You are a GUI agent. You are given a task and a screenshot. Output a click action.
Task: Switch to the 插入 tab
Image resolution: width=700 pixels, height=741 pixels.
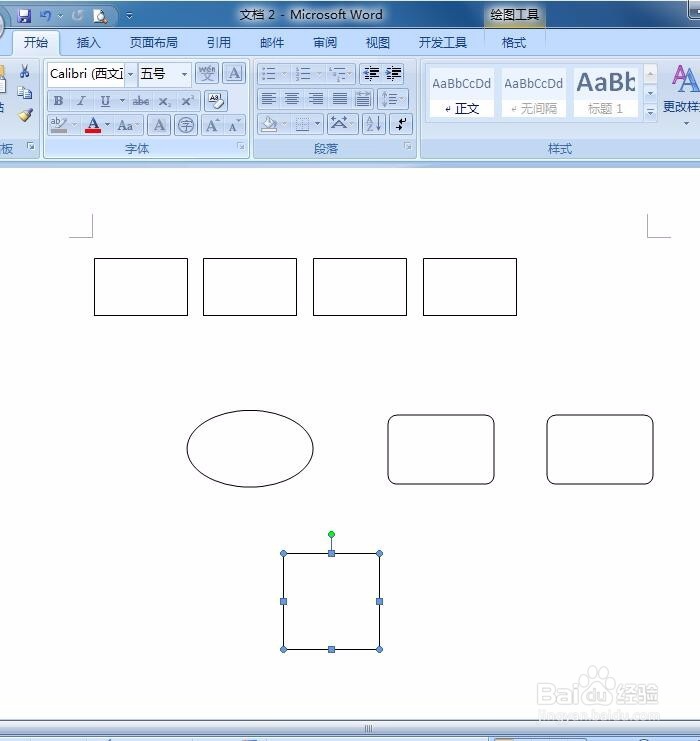click(x=88, y=43)
